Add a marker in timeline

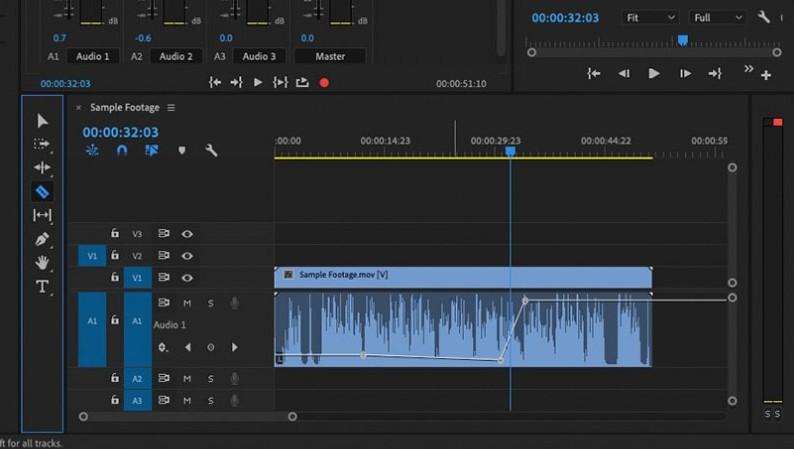click(x=182, y=150)
